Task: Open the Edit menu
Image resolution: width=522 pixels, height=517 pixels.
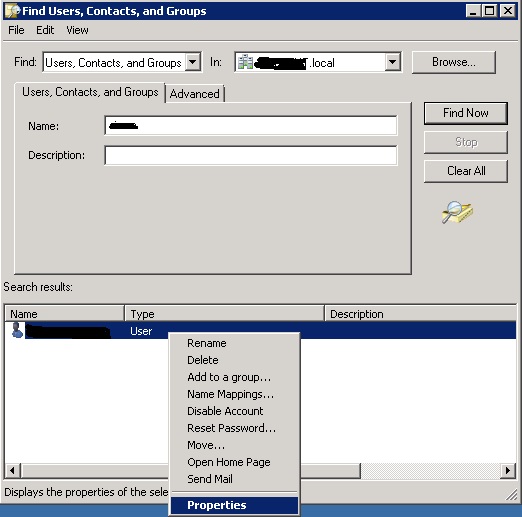Action: (45, 30)
